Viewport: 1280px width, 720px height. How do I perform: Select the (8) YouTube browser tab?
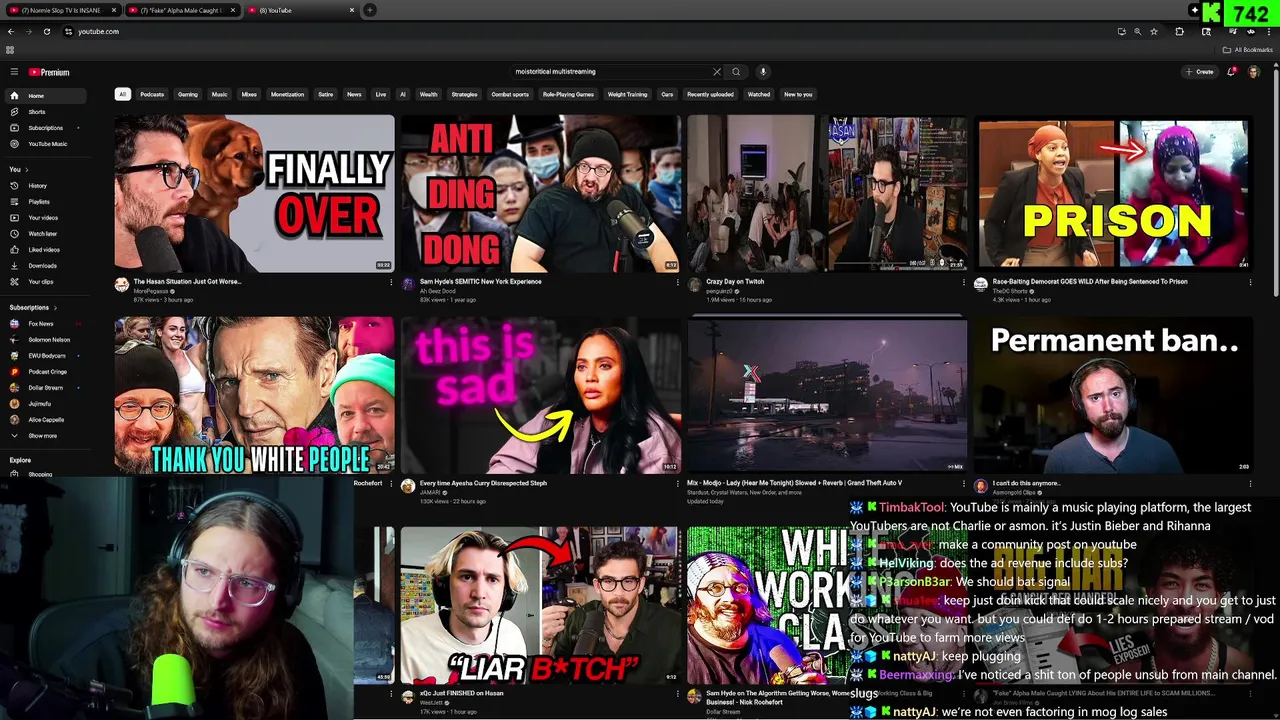coord(301,10)
